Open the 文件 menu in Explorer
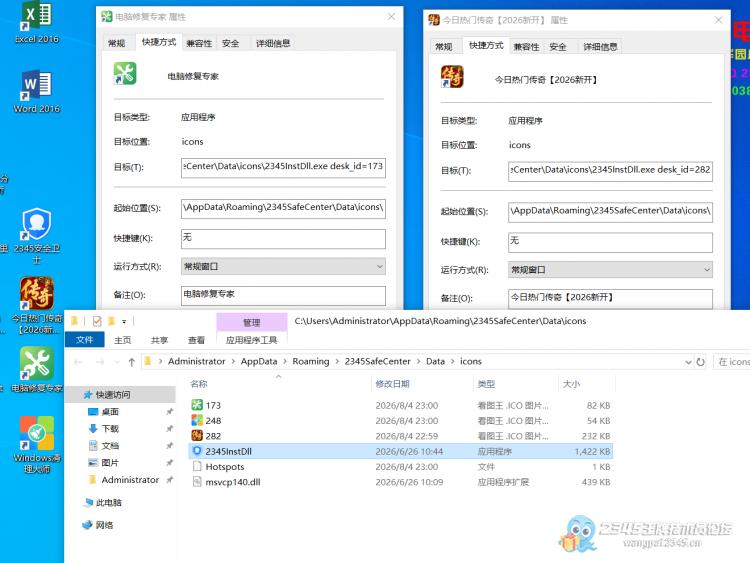 tap(84, 340)
